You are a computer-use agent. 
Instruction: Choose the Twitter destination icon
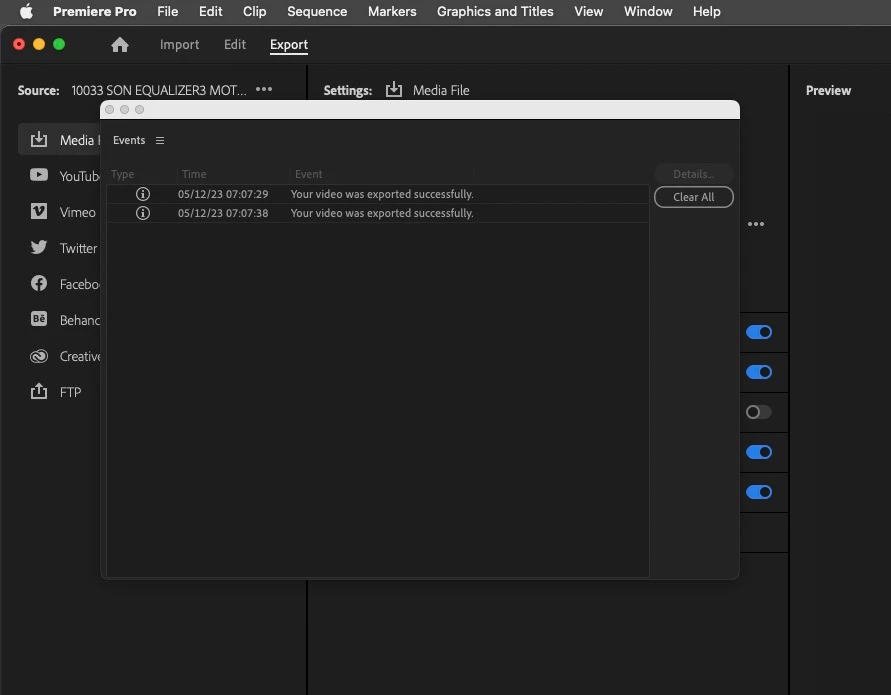tap(39, 247)
